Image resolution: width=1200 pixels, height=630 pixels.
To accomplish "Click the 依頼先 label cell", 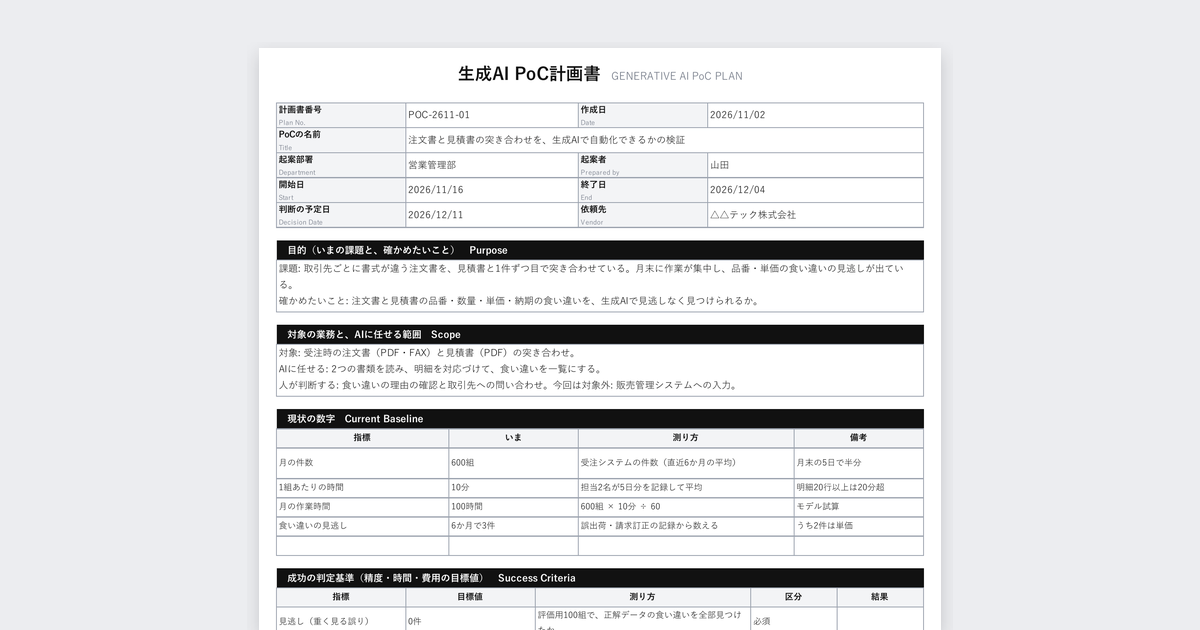I will 643,215.
